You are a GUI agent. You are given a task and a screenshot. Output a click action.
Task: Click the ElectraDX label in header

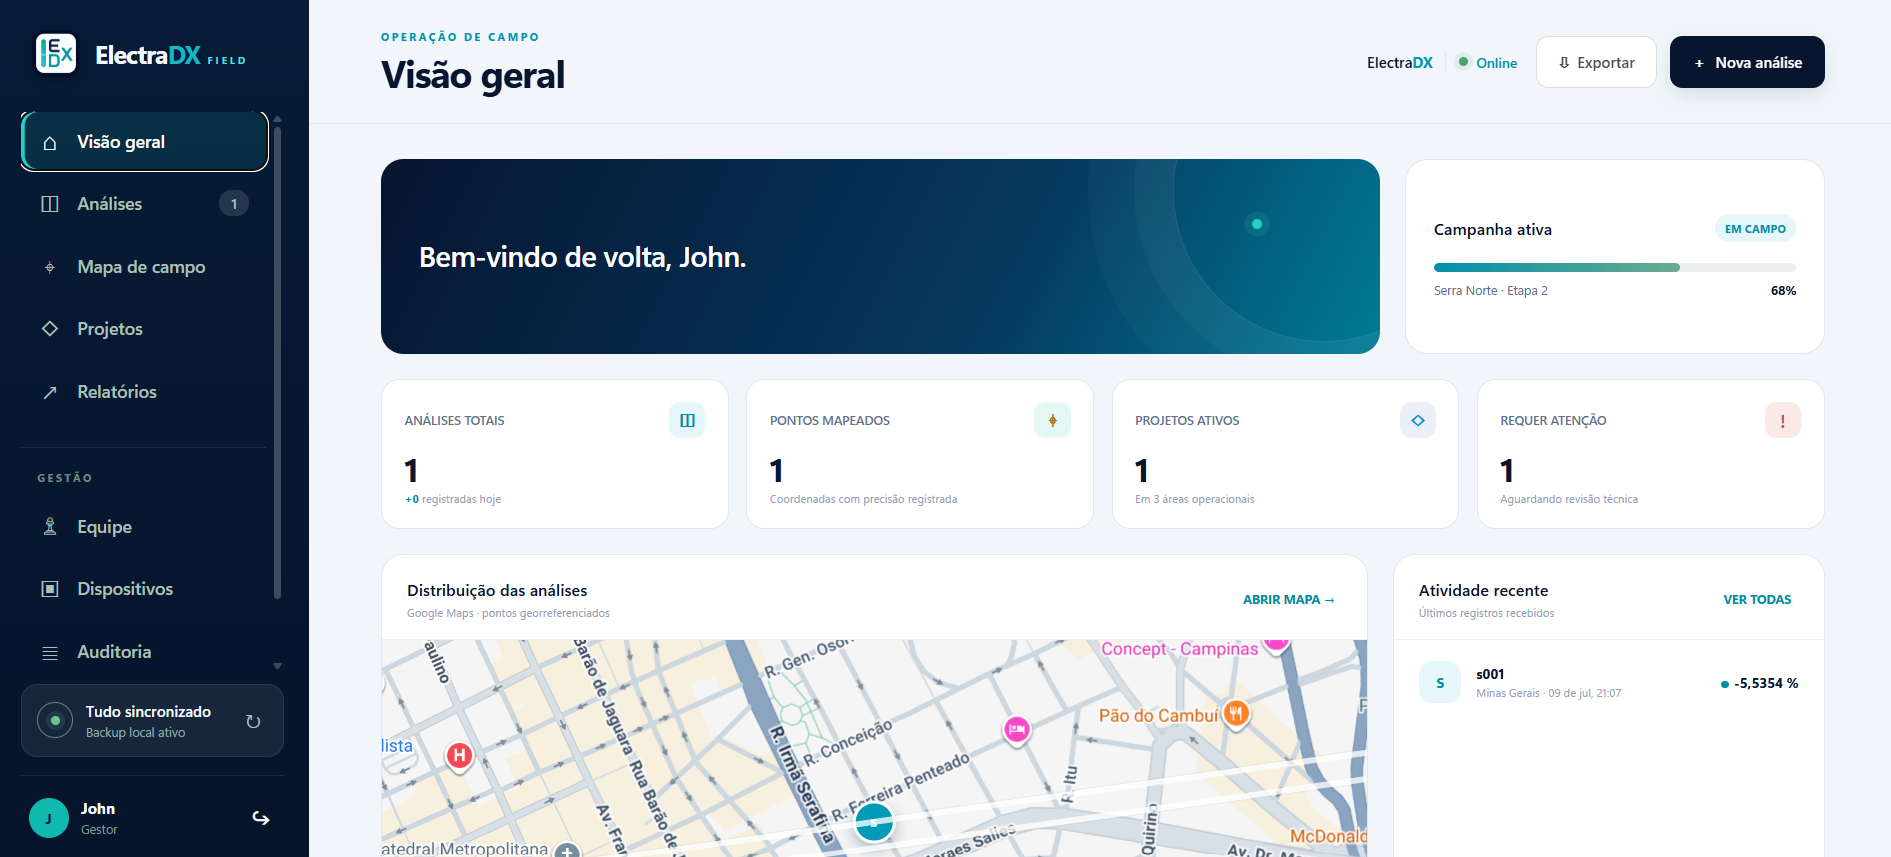pos(1400,62)
